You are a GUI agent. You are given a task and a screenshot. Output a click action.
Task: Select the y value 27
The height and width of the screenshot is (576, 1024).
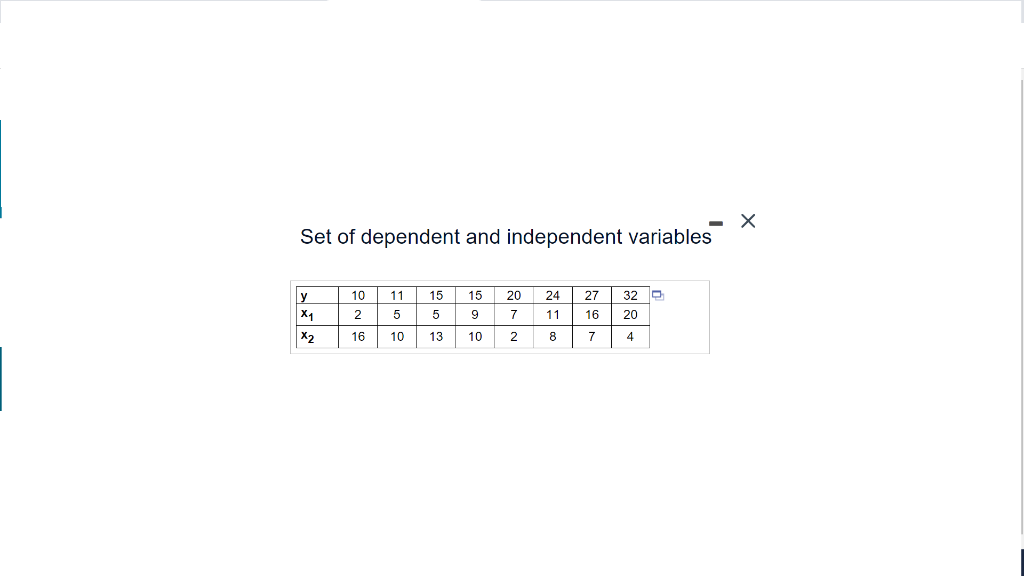click(591, 295)
